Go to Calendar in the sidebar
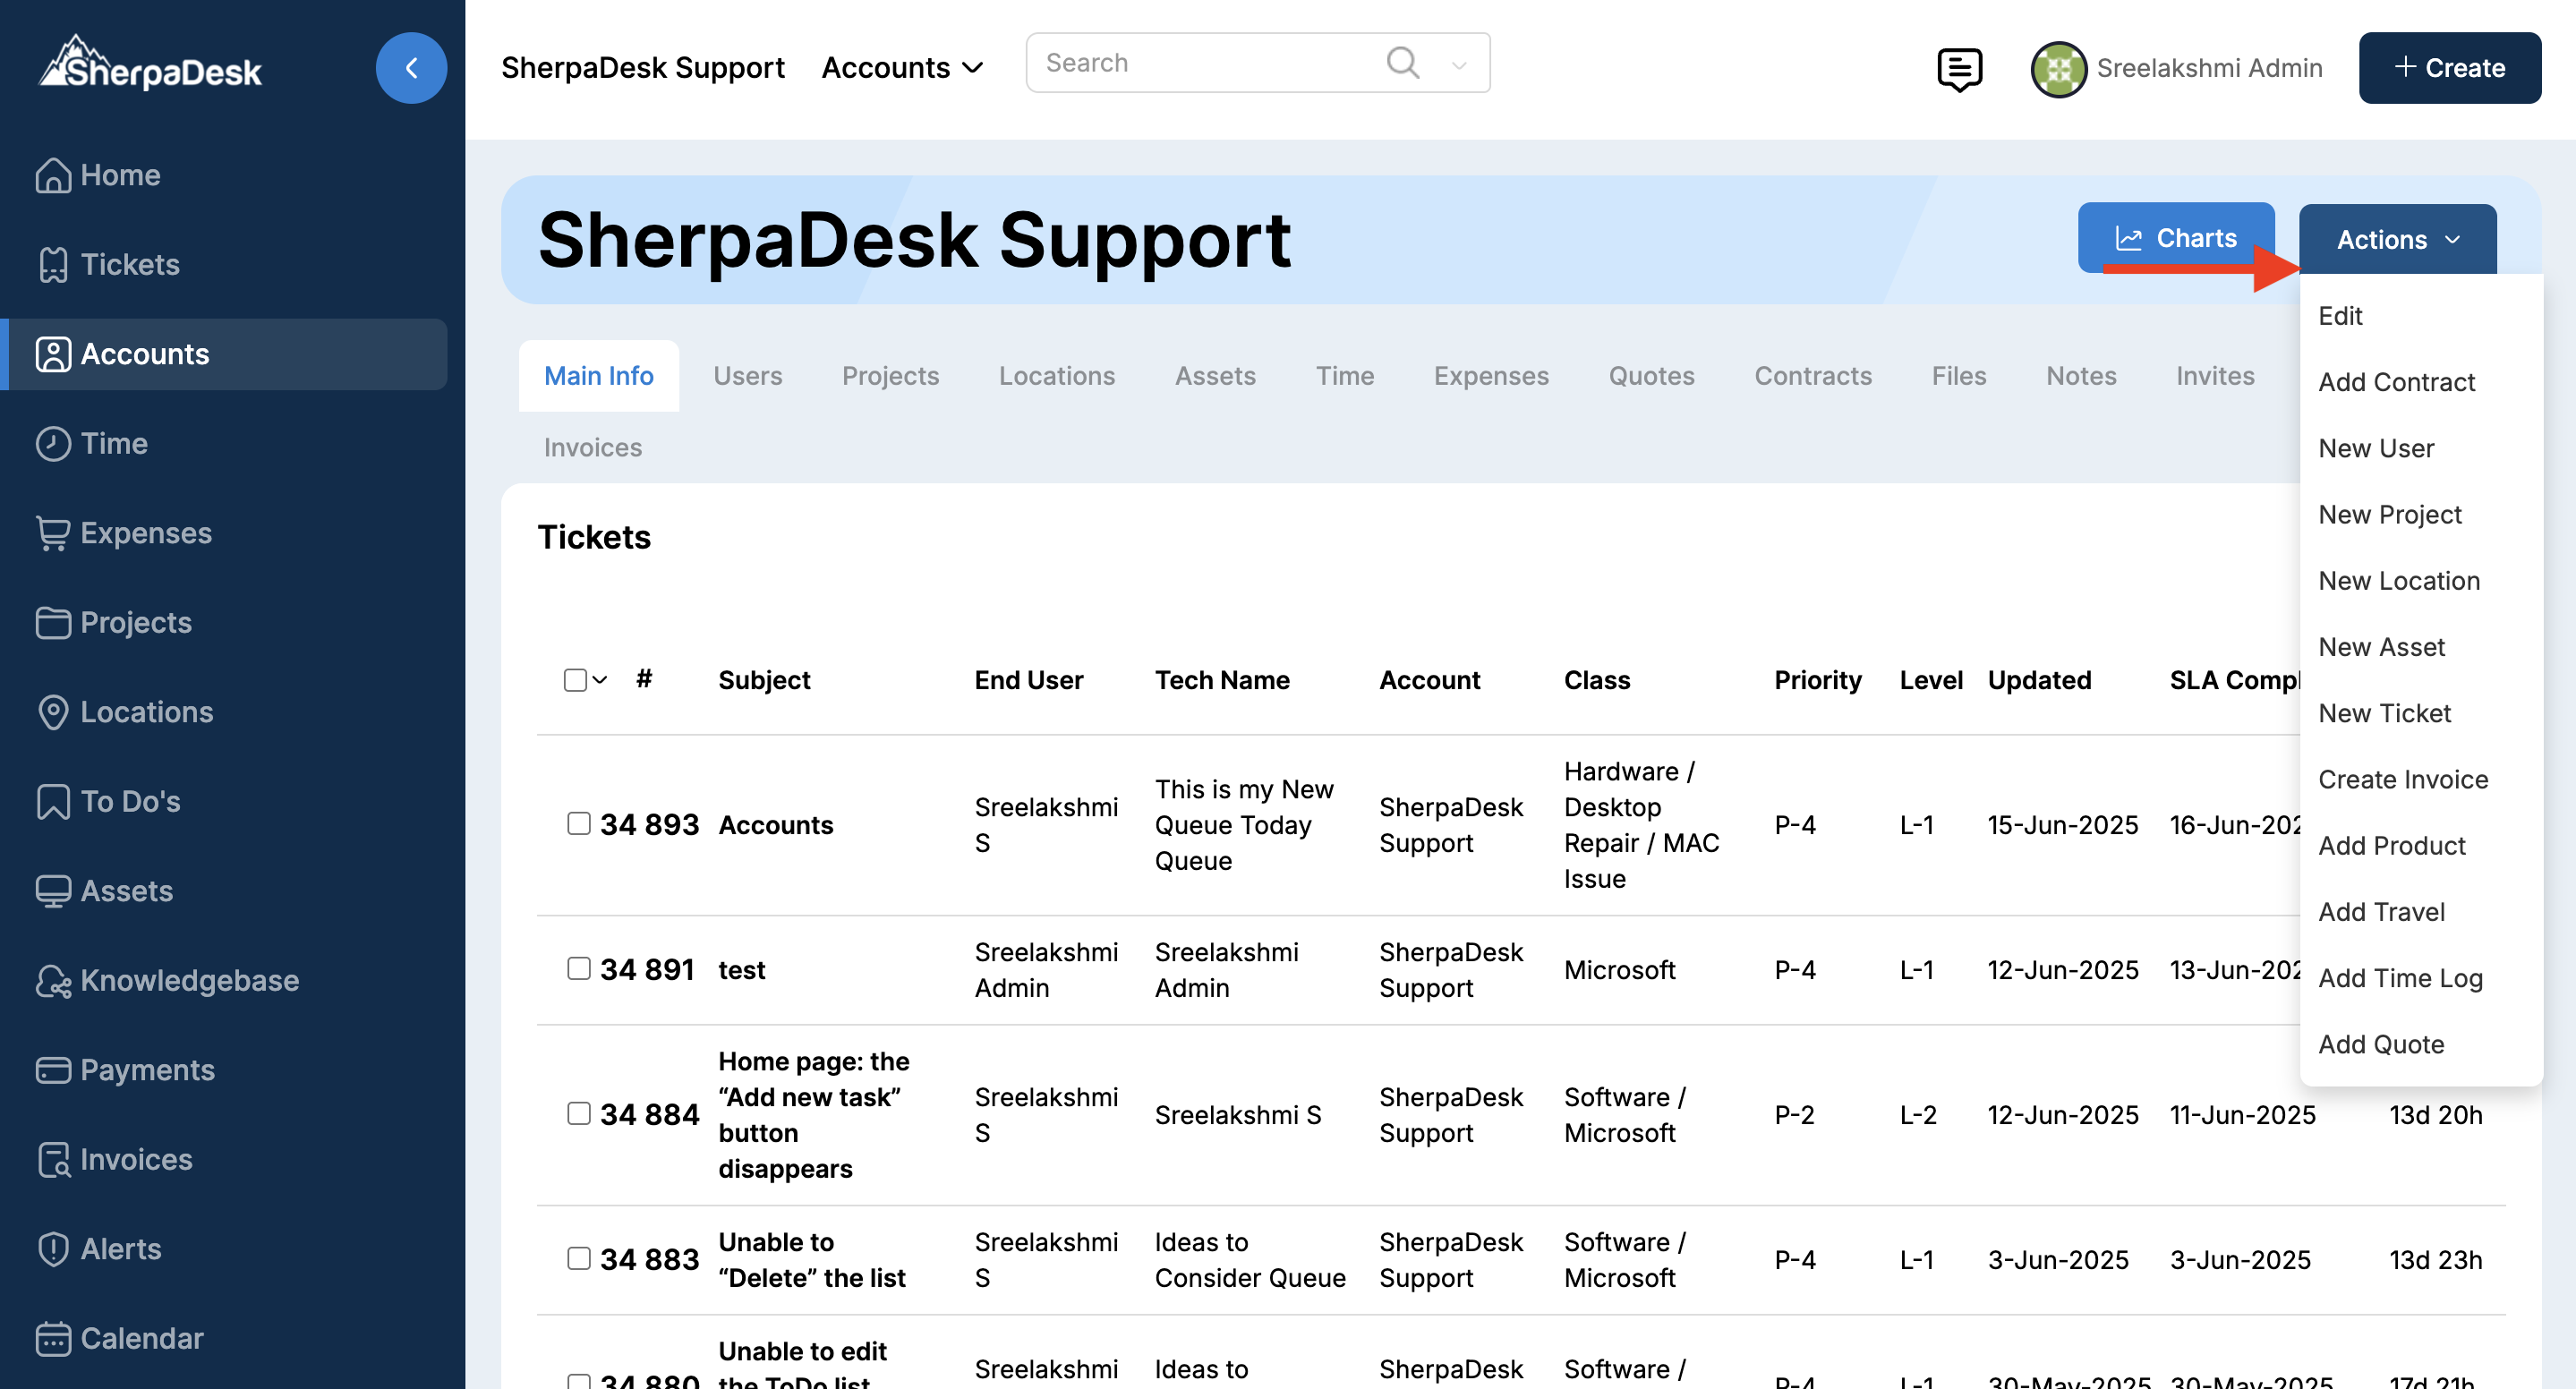 (x=141, y=1338)
